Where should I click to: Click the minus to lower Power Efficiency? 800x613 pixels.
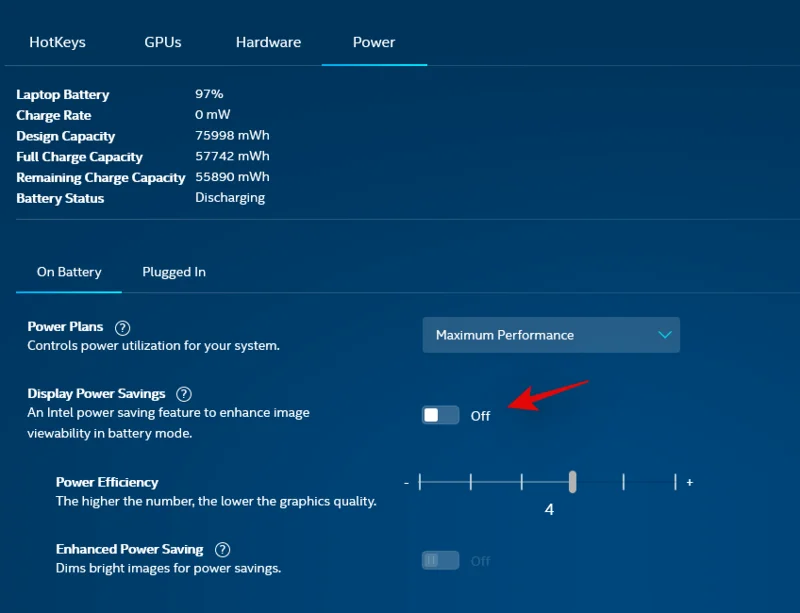(406, 481)
